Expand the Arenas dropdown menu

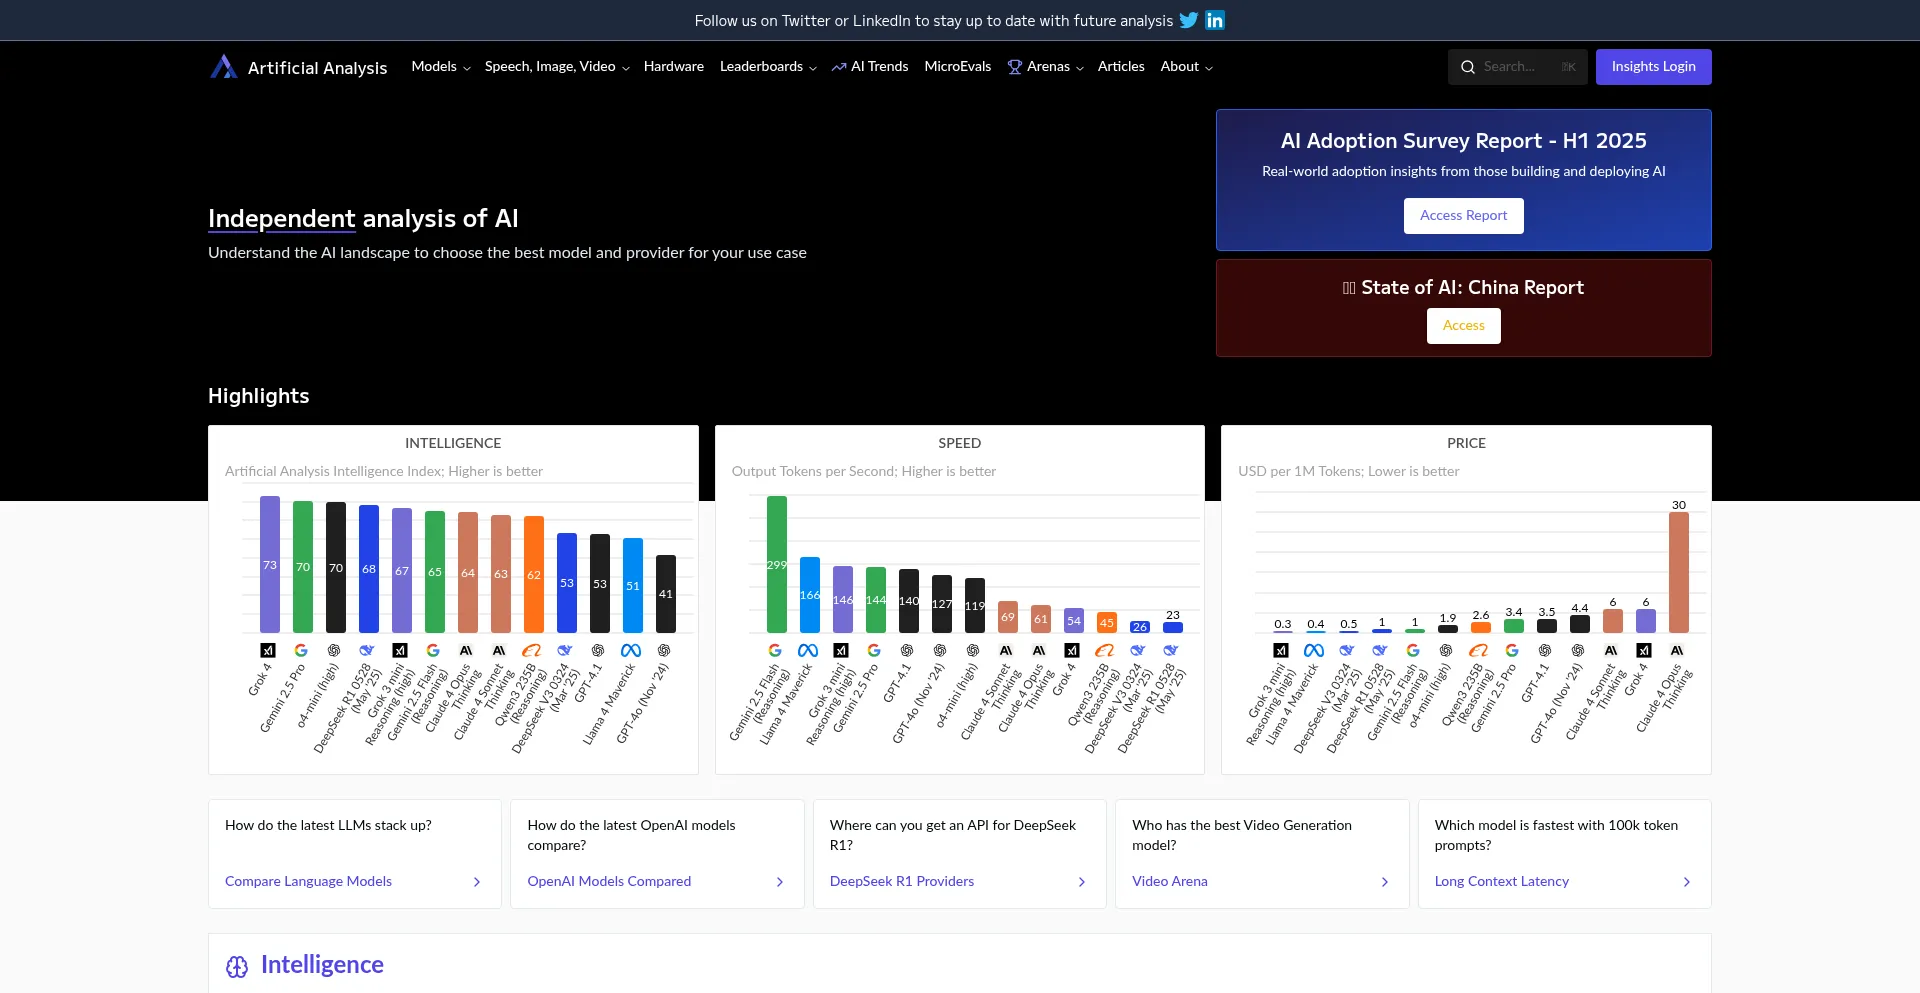[x=1046, y=66]
